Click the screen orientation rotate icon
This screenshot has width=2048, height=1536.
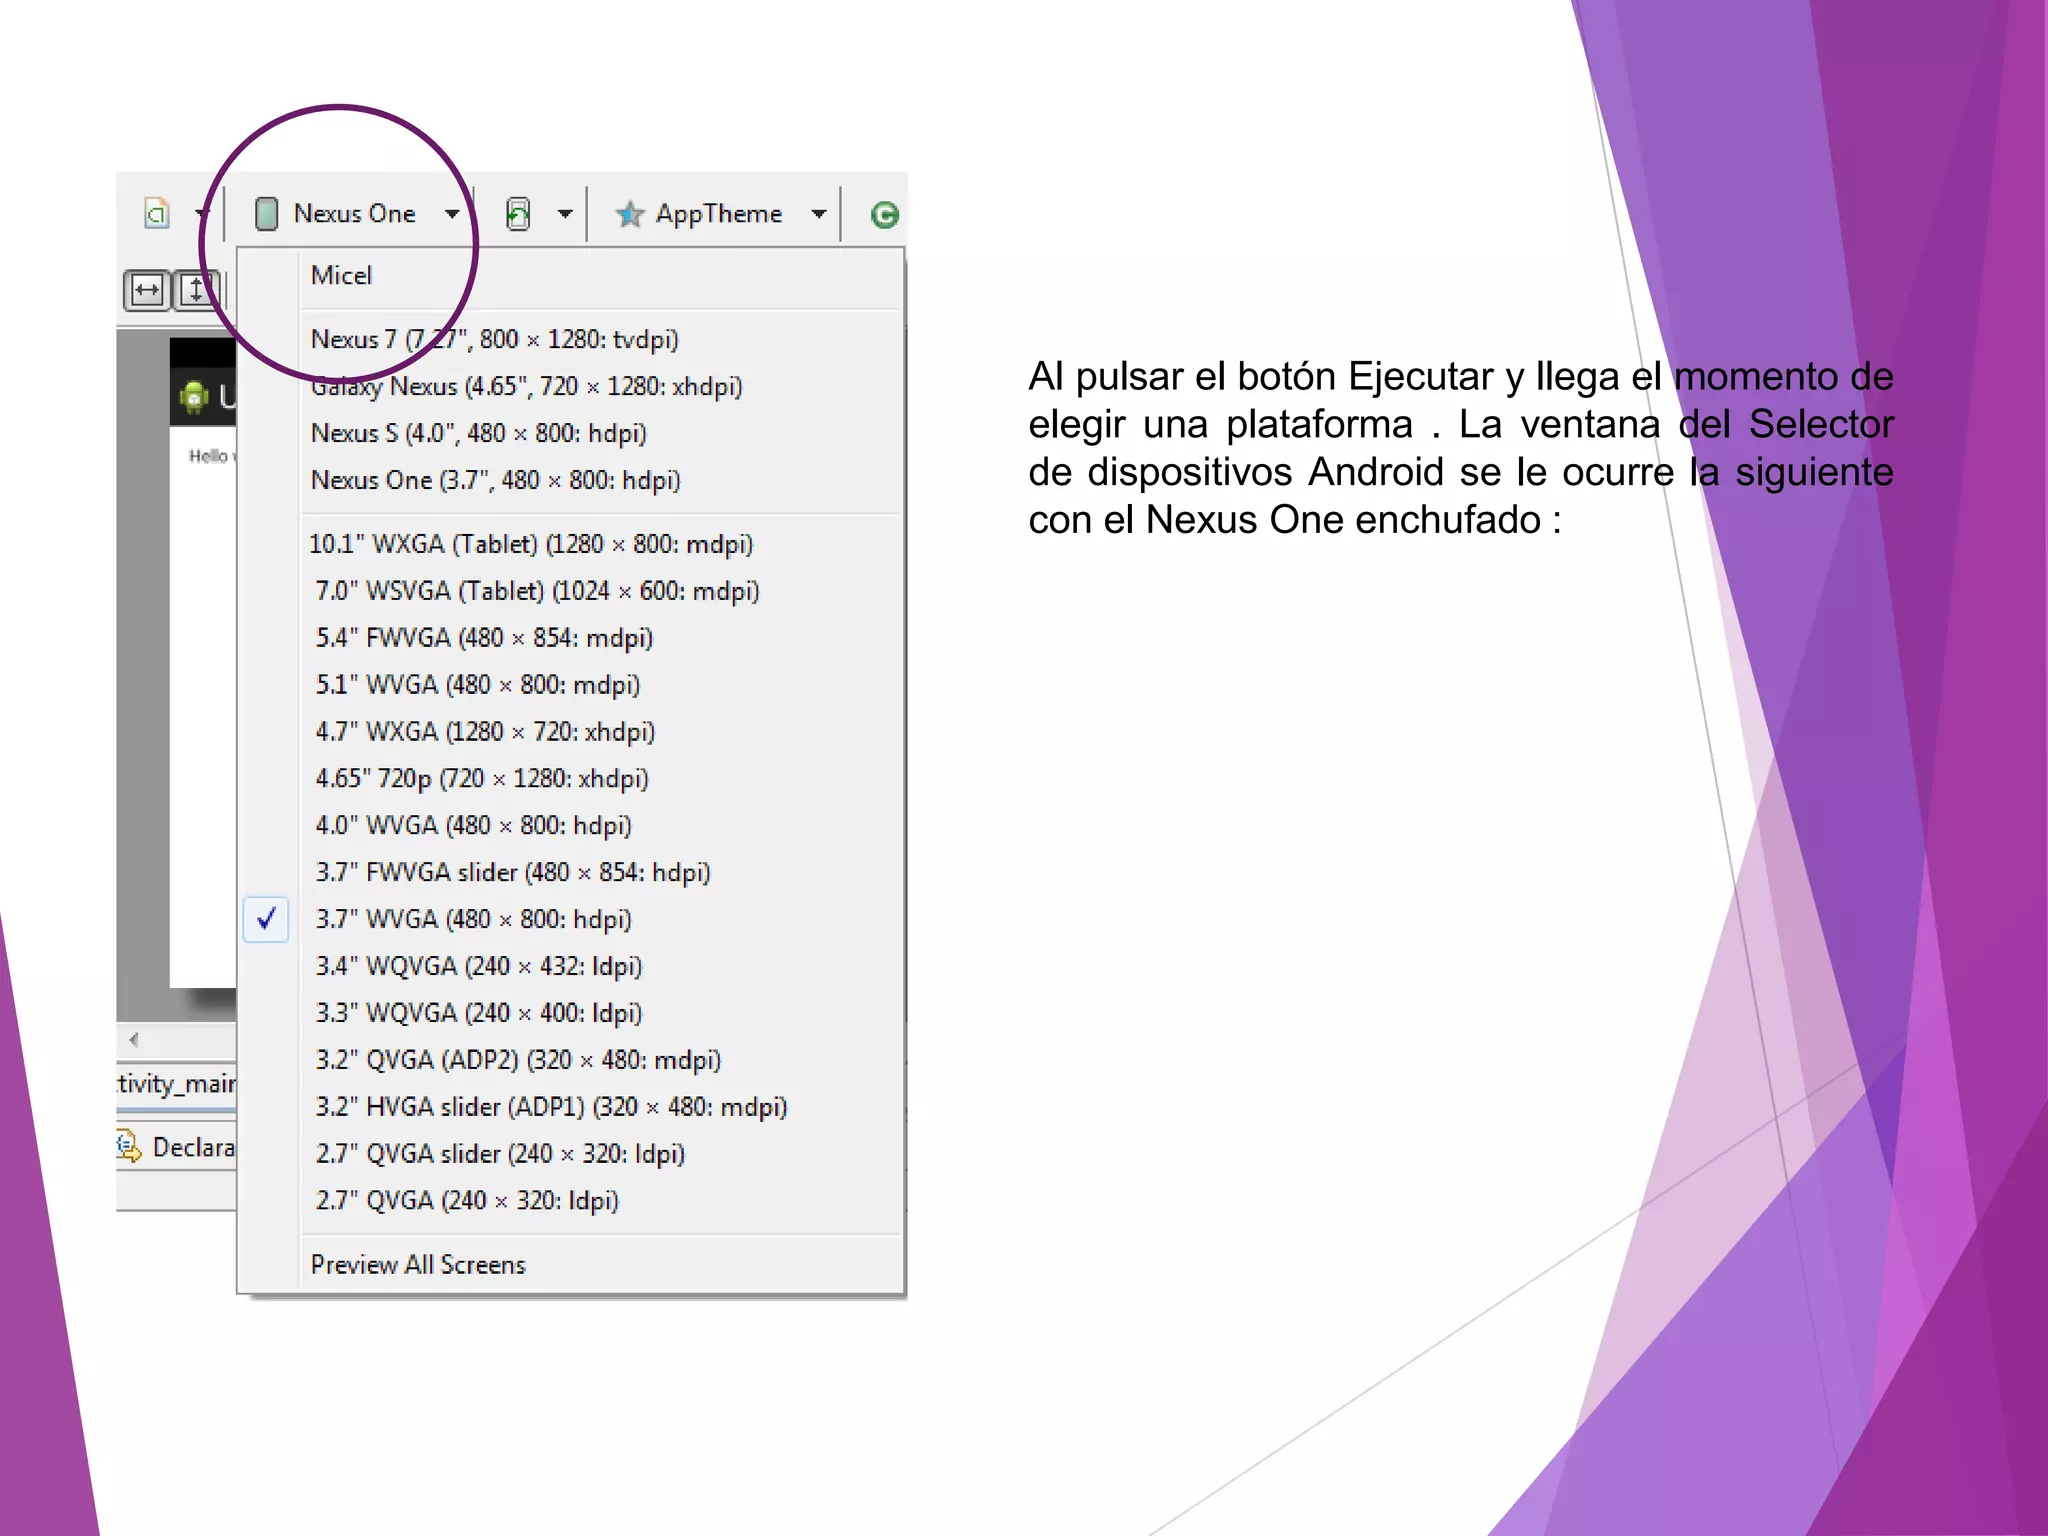coord(518,213)
